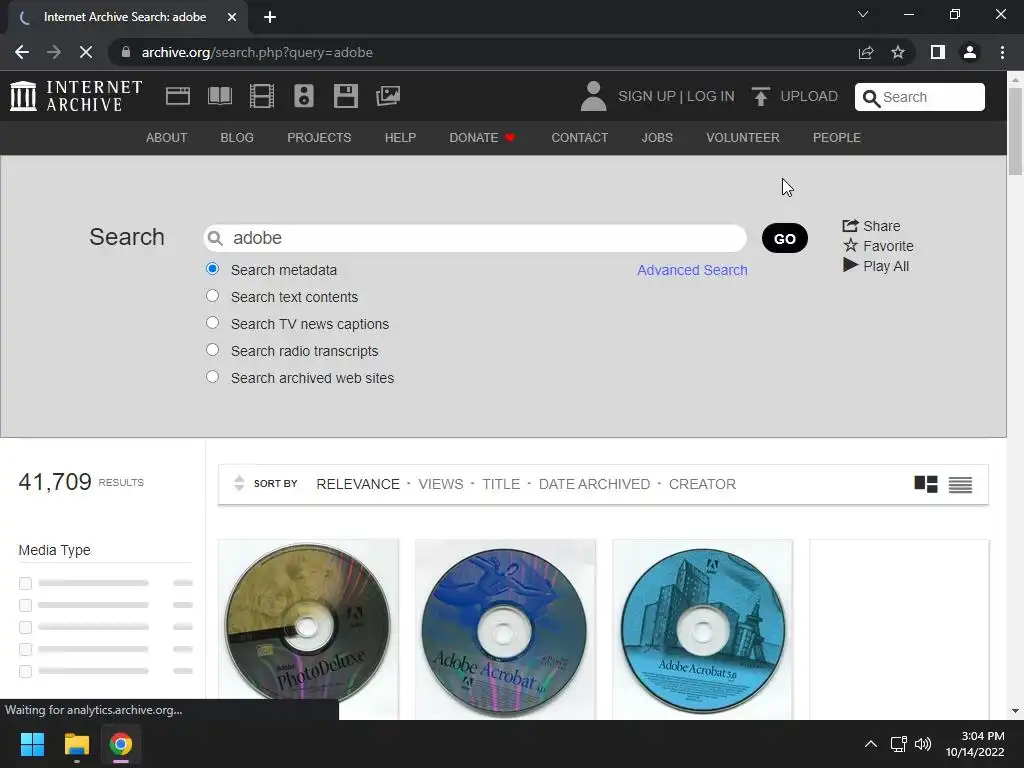Click the LOG IN link
Screen dimensions: 1024x768
(x=711, y=96)
